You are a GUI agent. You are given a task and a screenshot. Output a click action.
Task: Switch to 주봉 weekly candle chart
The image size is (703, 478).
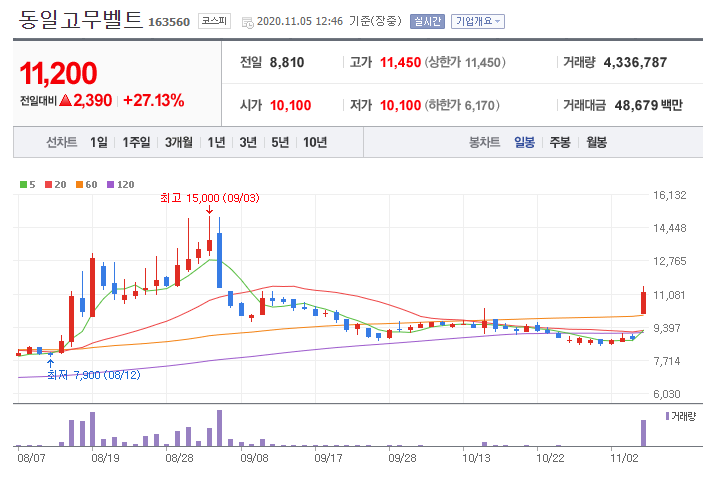point(560,142)
